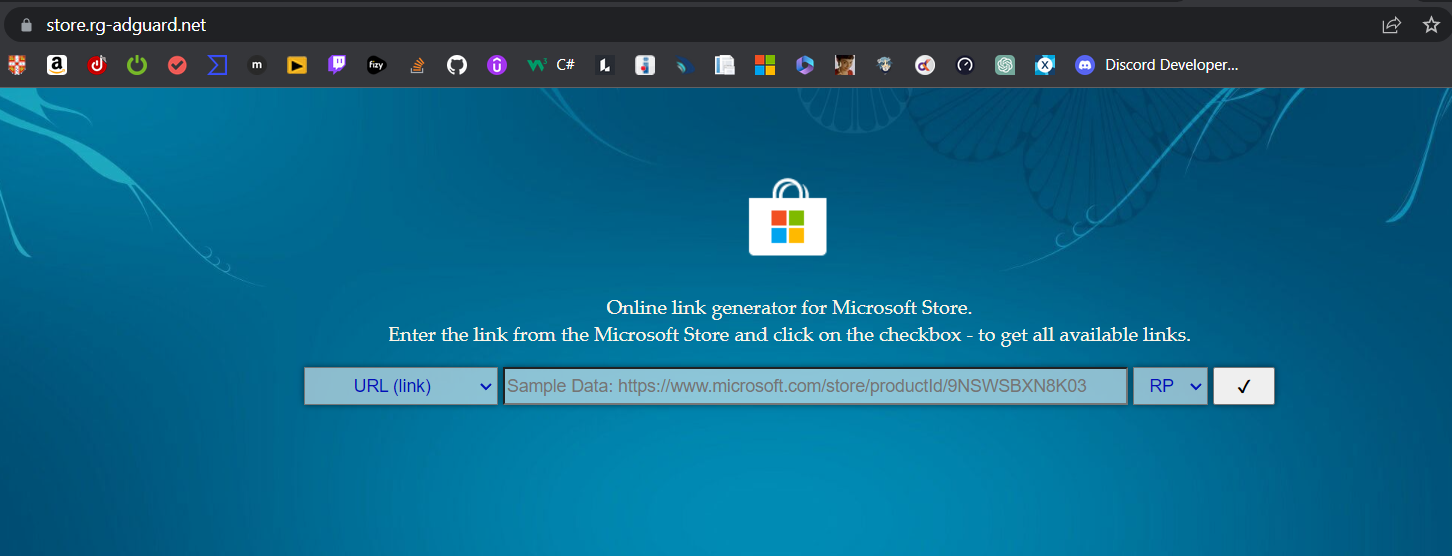Open the green power symbol bookmark
The width and height of the screenshot is (1452, 556).
[x=137, y=65]
